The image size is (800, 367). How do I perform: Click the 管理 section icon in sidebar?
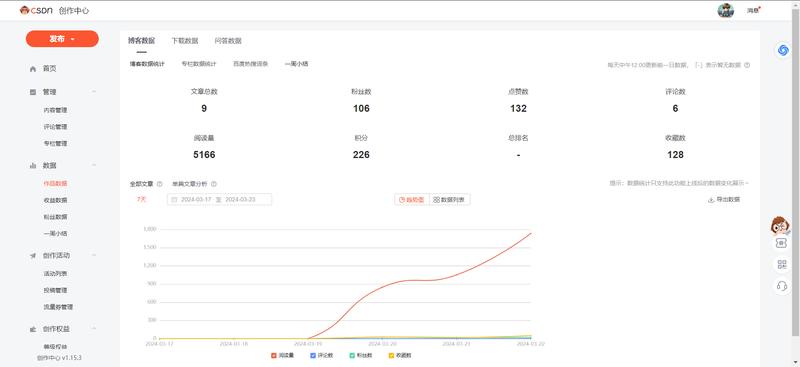[33, 92]
